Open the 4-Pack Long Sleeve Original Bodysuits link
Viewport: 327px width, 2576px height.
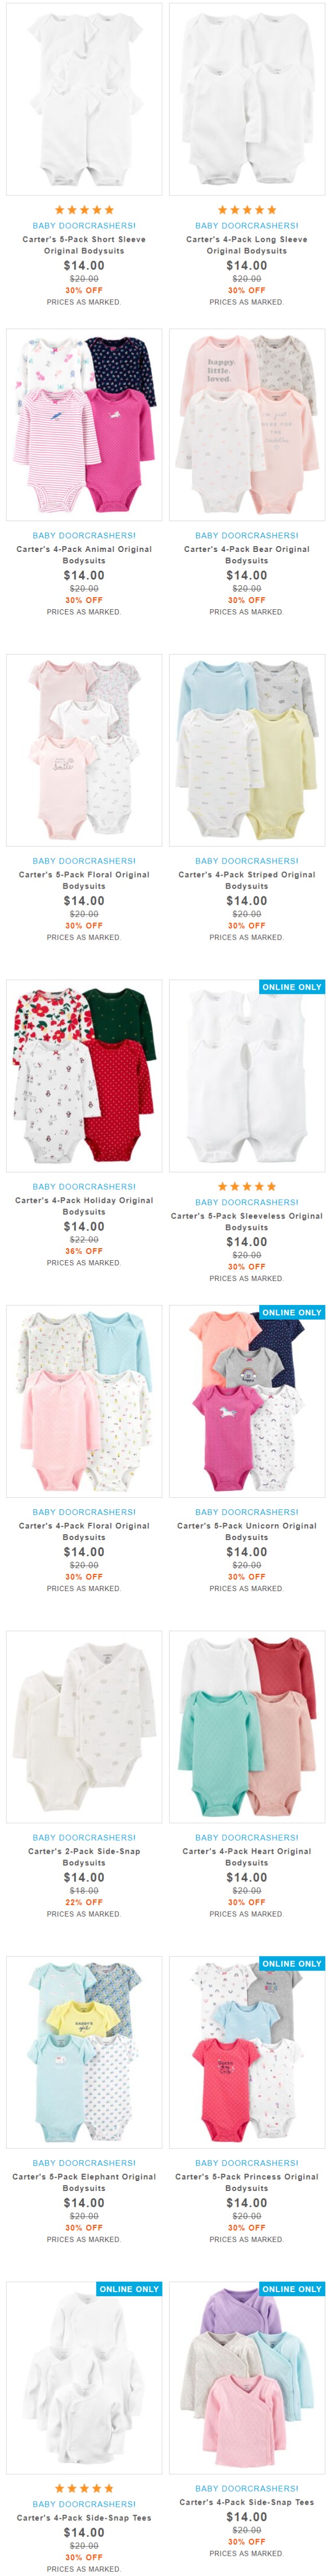point(247,245)
